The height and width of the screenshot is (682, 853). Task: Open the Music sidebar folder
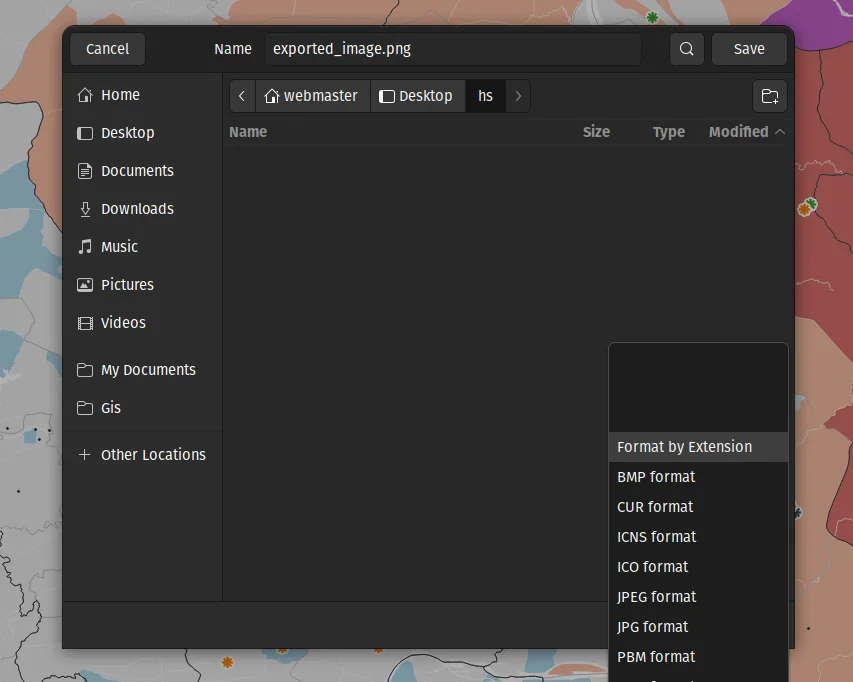coord(119,247)
